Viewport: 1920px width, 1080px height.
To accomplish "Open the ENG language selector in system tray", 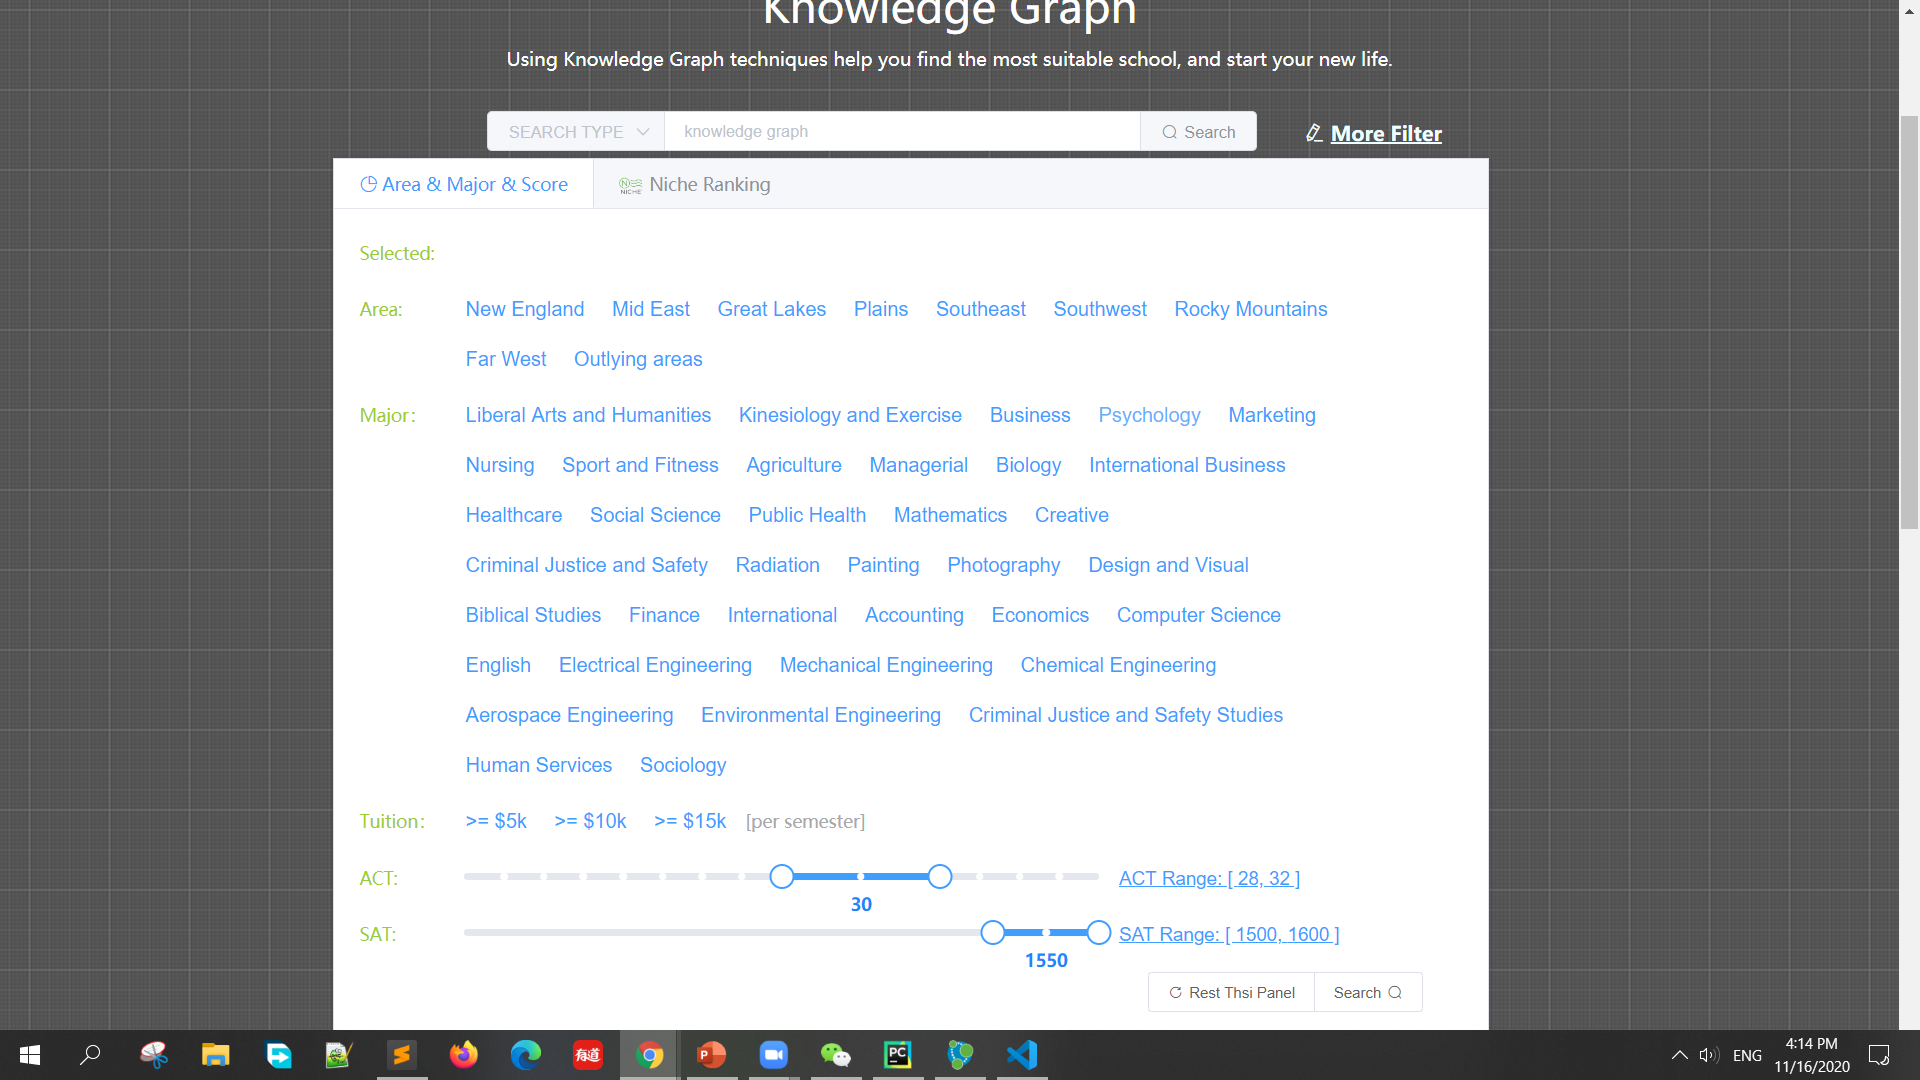I will point(1747,1055).
